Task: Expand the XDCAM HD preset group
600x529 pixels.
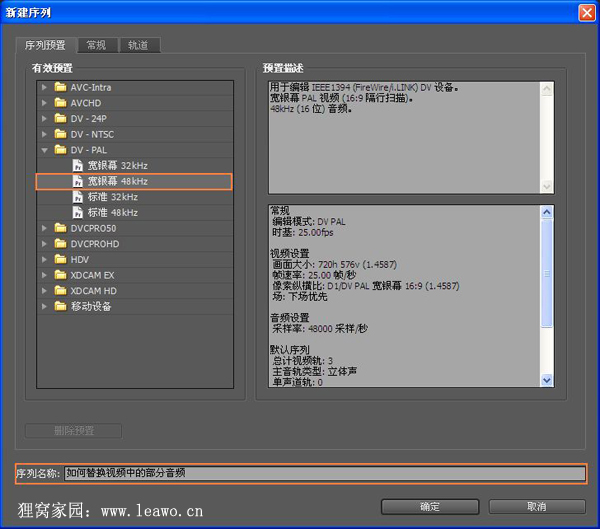Action: 44,291
